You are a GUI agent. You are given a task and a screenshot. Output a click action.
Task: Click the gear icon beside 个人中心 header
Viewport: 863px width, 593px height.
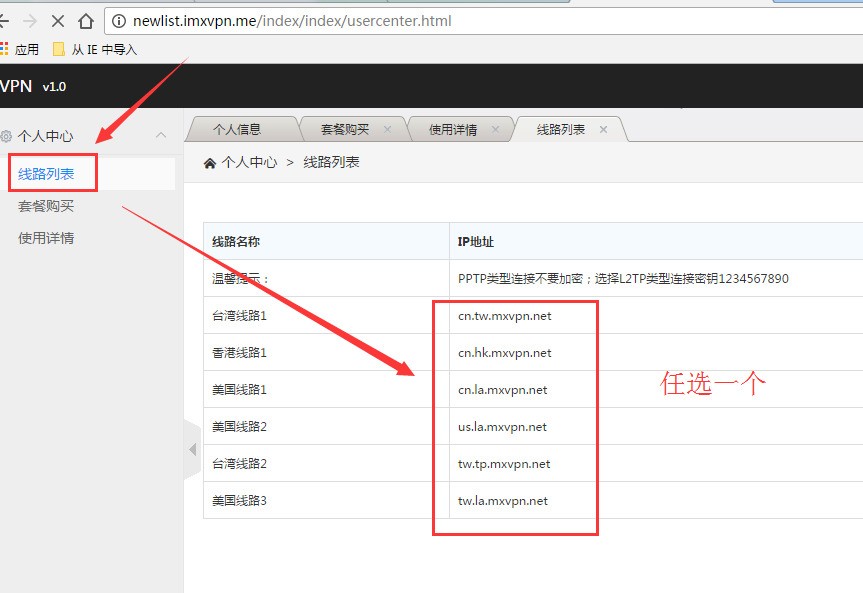point(9,136)
